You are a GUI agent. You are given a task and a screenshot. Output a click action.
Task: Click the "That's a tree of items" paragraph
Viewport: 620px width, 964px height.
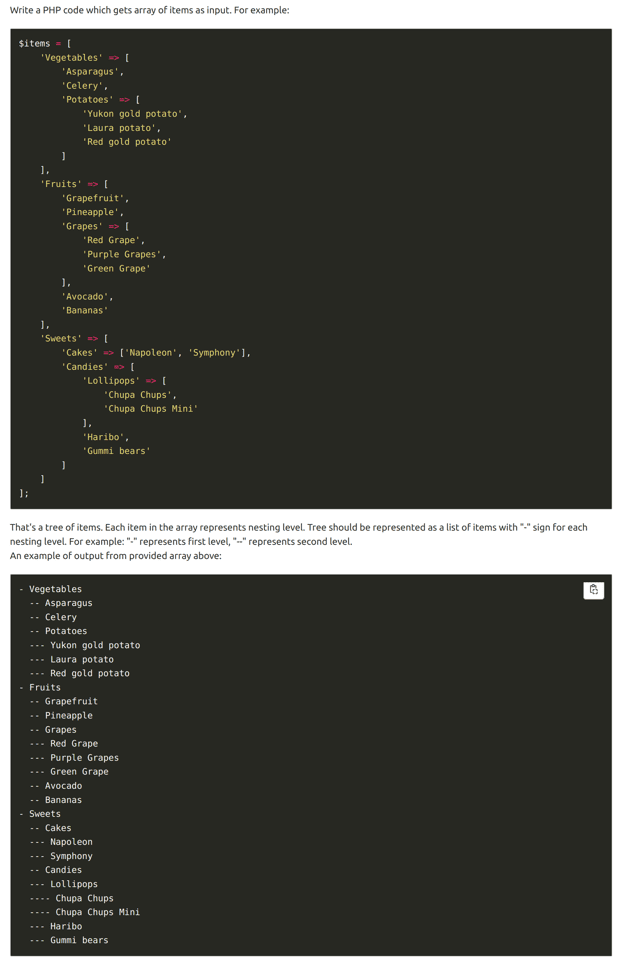(x=298, y=527)
